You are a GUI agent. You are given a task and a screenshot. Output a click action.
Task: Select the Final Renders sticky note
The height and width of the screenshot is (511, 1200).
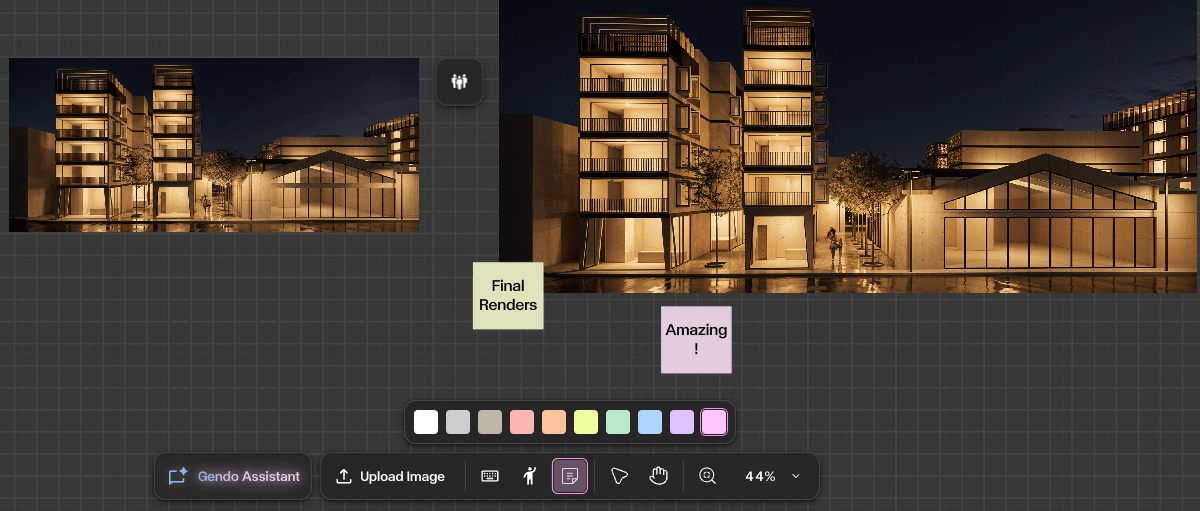click(508, 296)
